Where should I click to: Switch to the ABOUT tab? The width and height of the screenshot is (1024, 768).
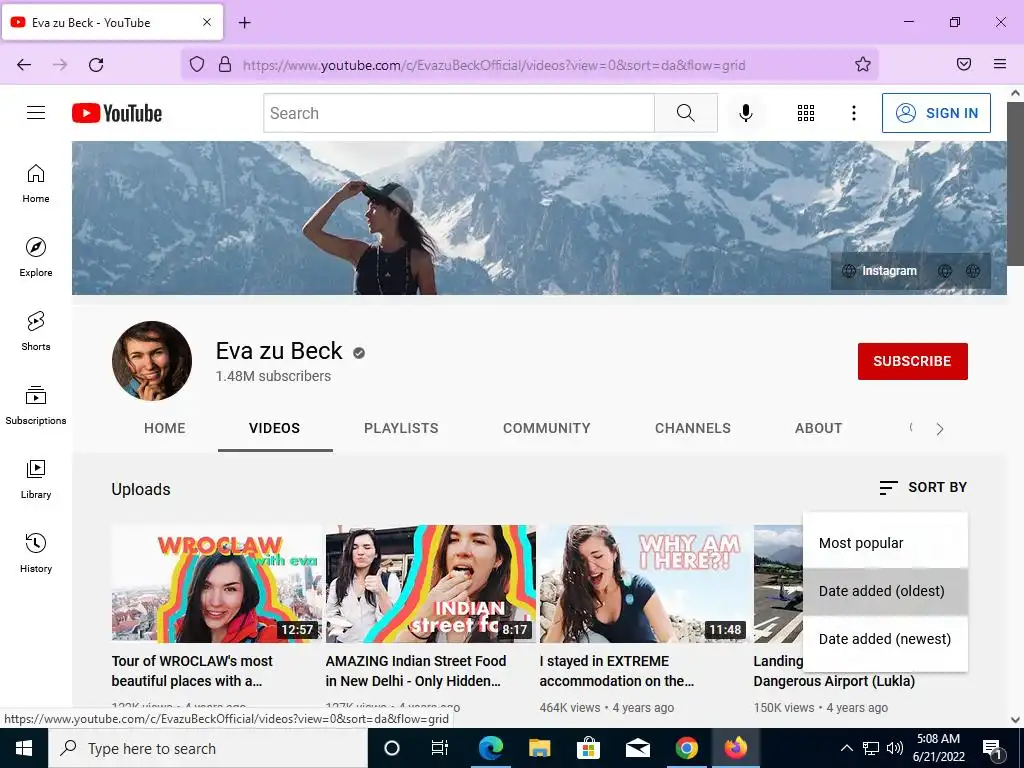coord(818,428)
